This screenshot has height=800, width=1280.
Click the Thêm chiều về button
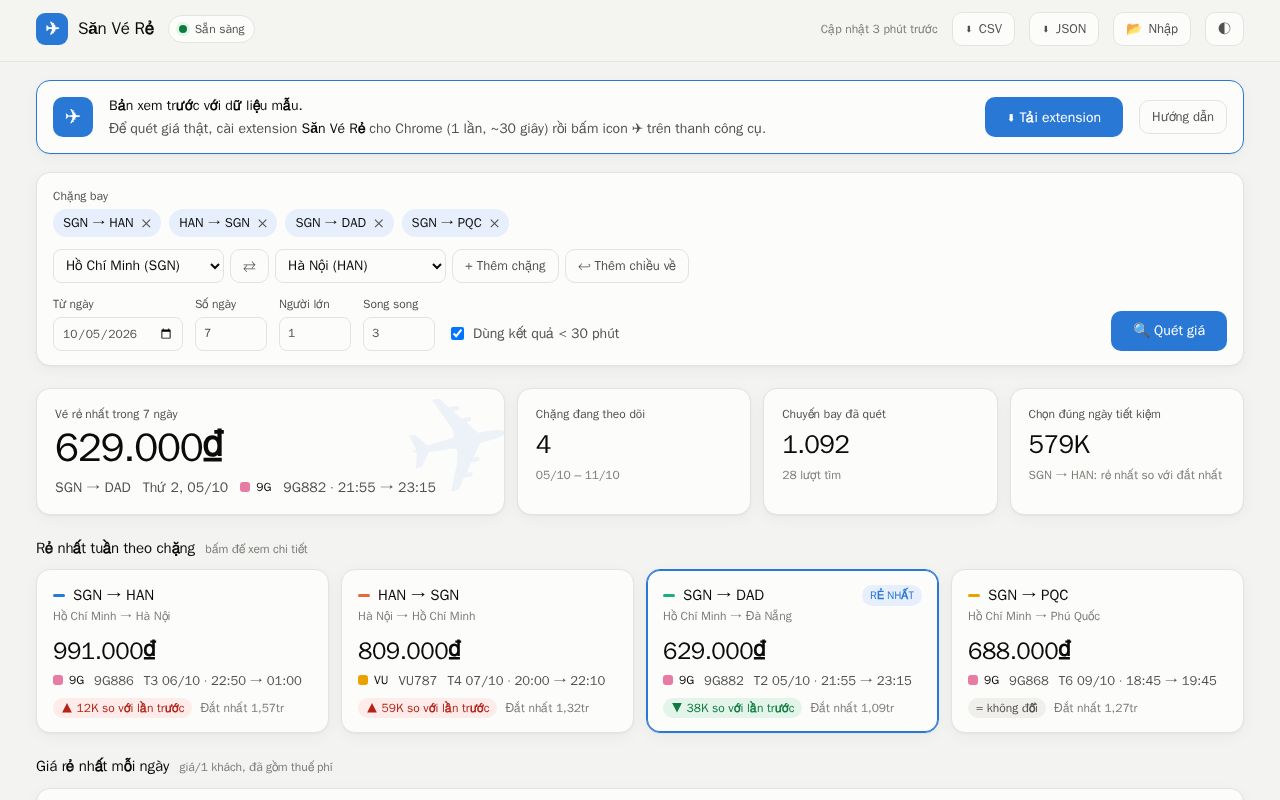pos(627,266)
